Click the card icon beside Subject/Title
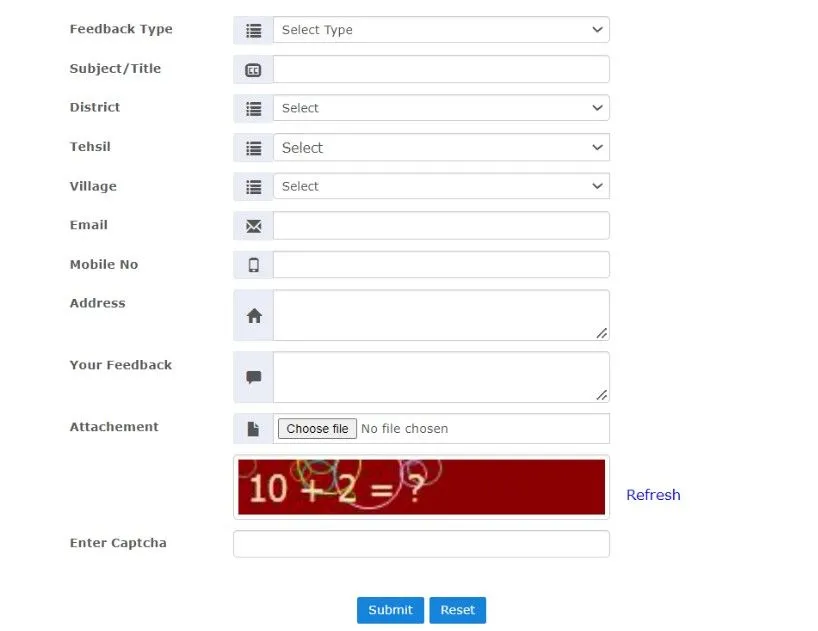Image resolution: width=818 pixels, height=631 pixels. (x=253, y=69)
